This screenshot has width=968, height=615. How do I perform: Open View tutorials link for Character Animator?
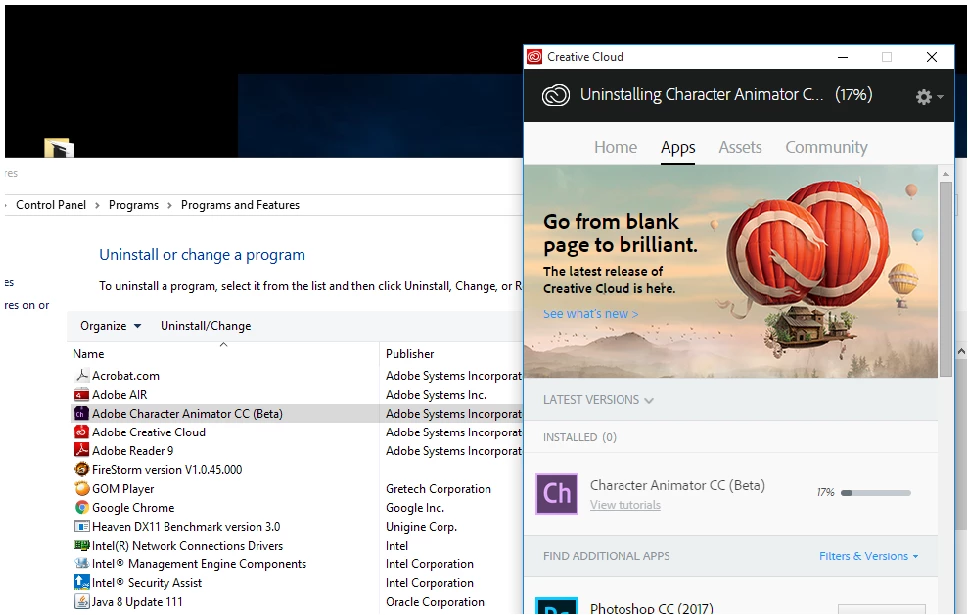click(x=625, y=505)
